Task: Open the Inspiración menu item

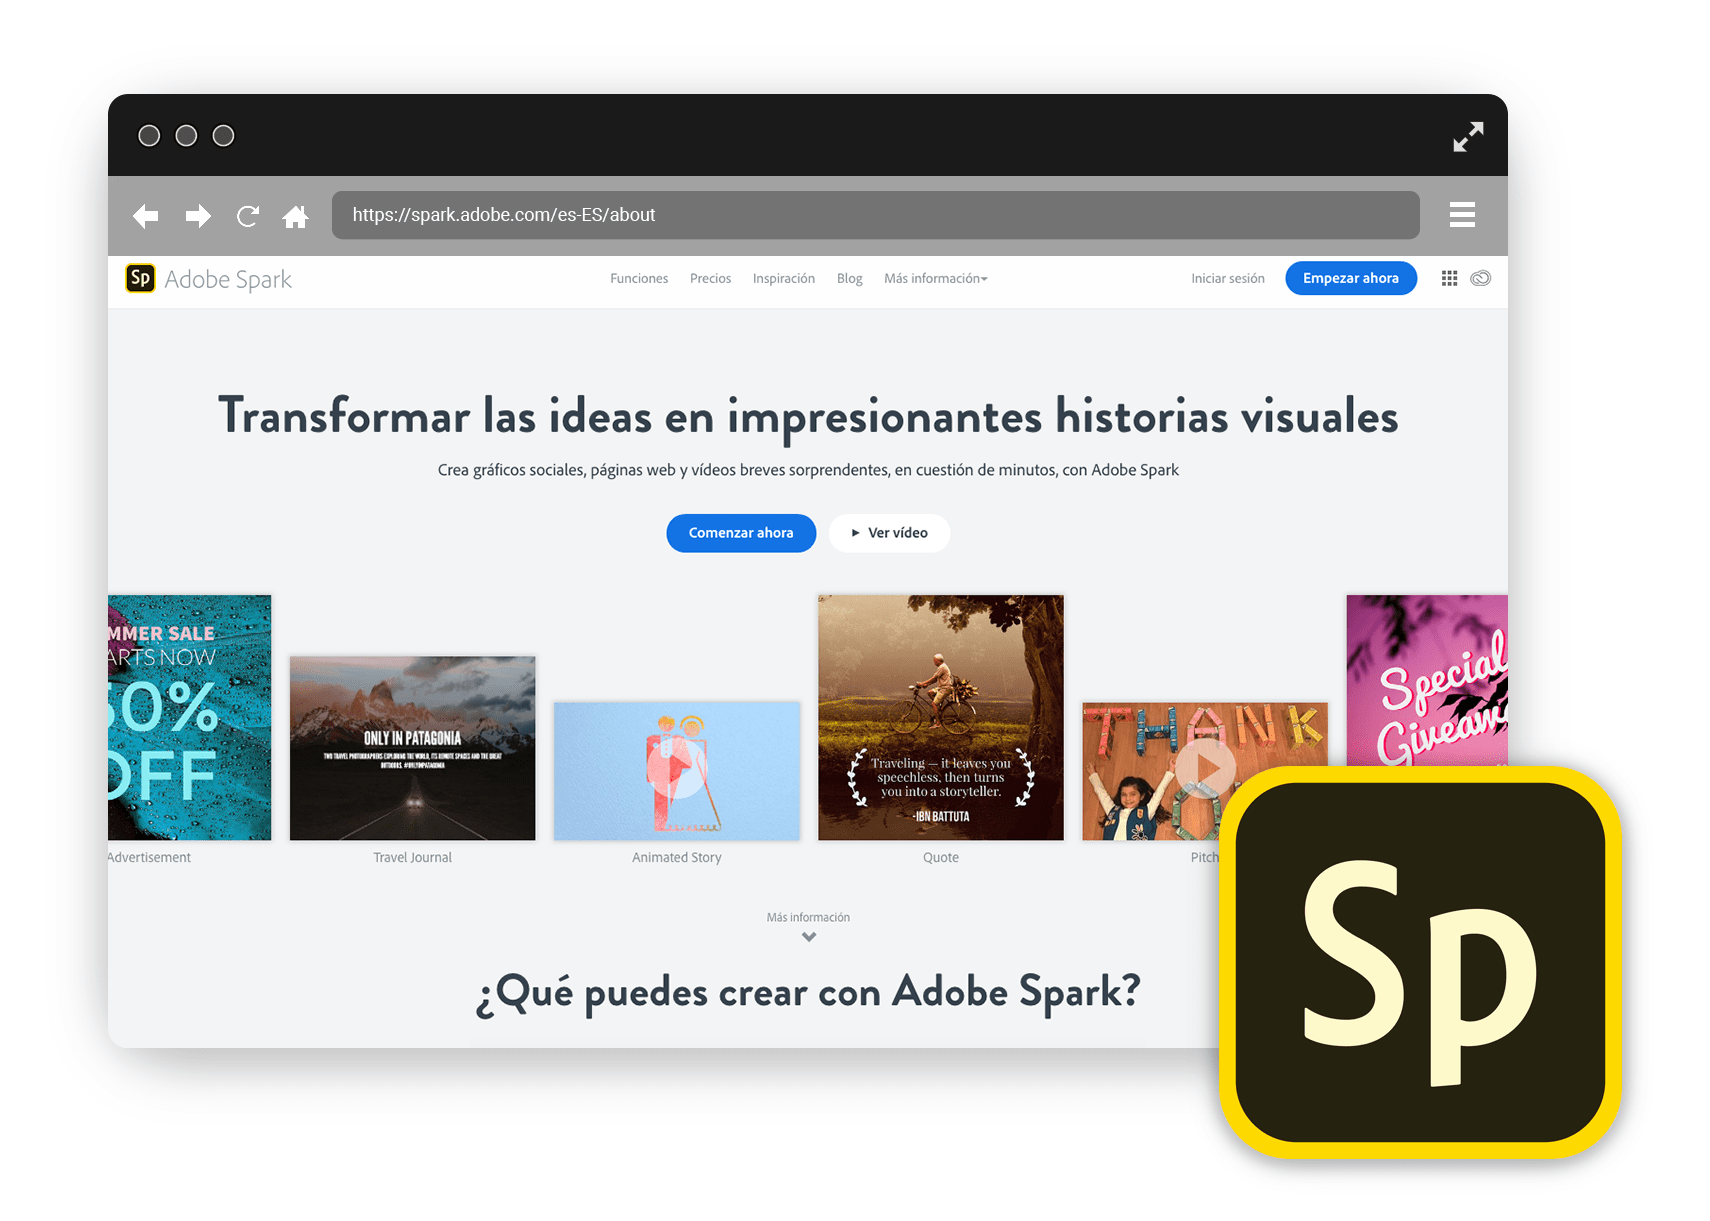Action: [784, 279]
